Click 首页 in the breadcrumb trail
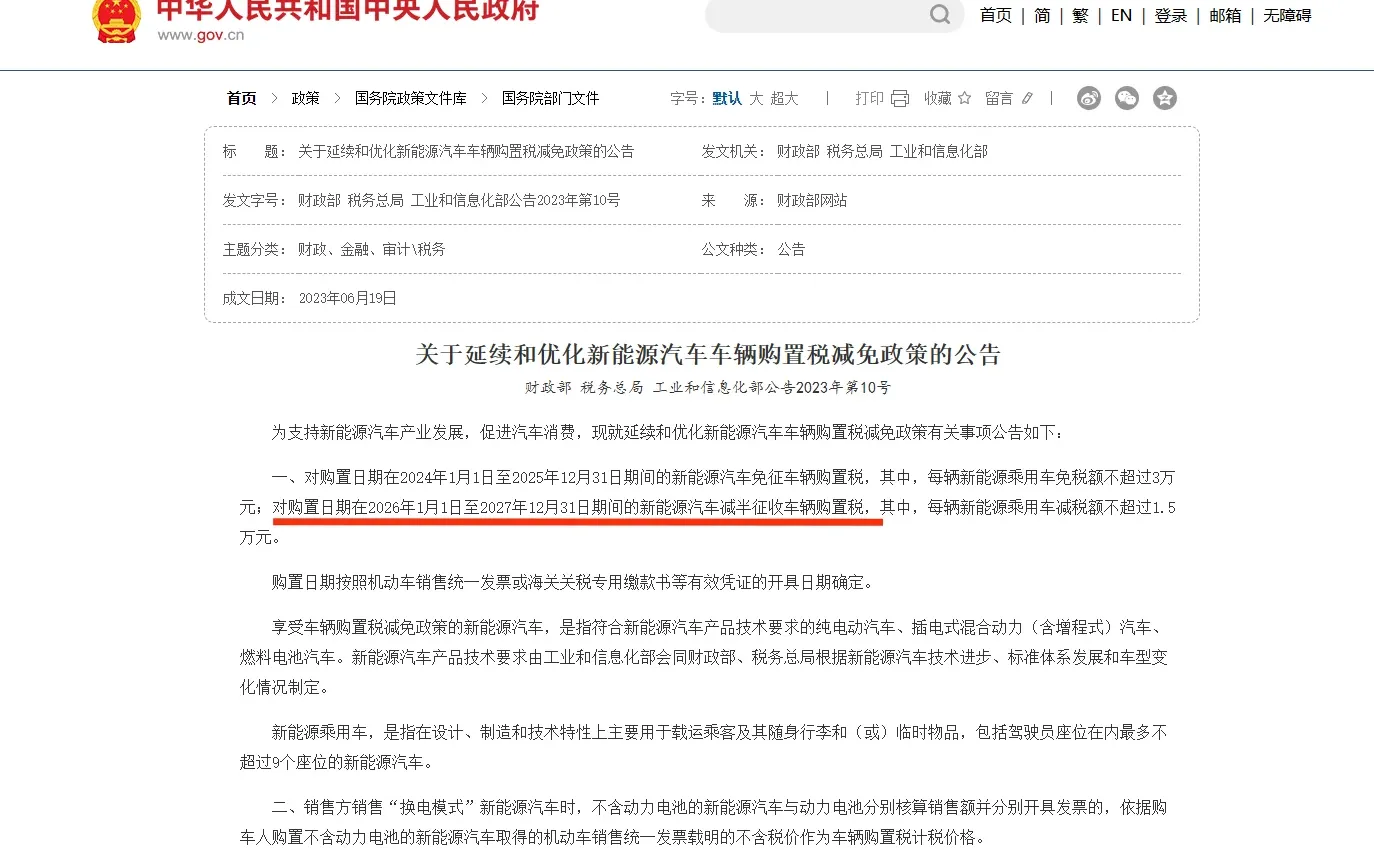The height and width of the screenshot is (851, 1374). [240, 98]
